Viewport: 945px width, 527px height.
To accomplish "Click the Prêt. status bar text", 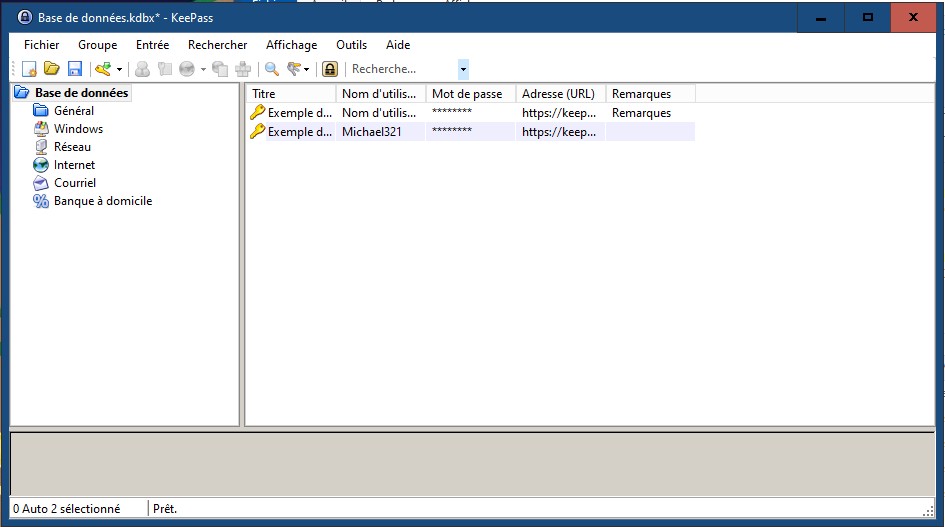I will click(x=165, y=509).
